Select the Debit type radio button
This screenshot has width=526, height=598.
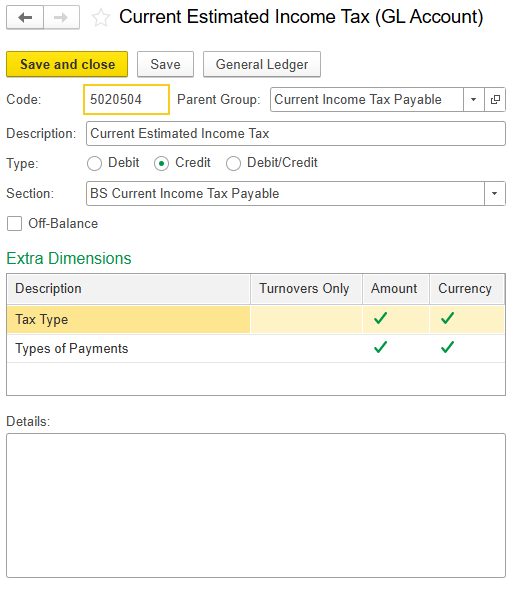click(x=94, y=164)
